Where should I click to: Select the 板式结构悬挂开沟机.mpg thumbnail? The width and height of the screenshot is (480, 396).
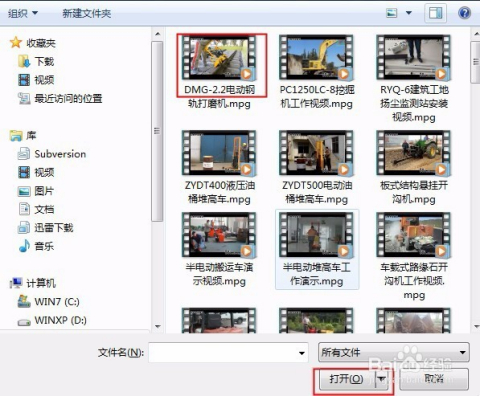414,153
